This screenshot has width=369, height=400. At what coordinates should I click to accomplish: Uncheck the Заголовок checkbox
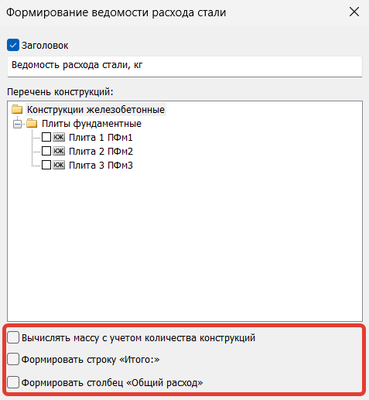point(13,45)
